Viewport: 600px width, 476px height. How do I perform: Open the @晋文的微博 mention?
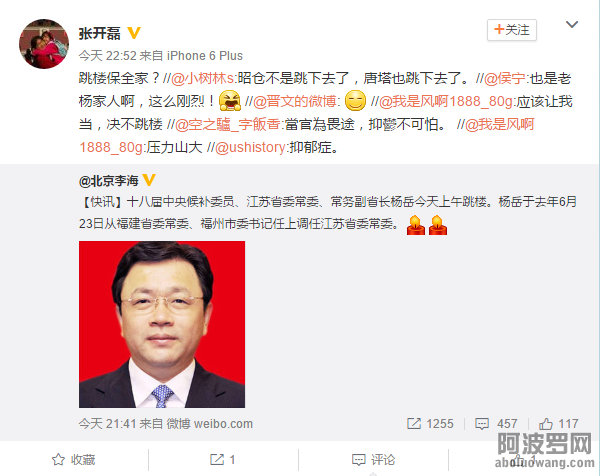(x=295, y=101)
